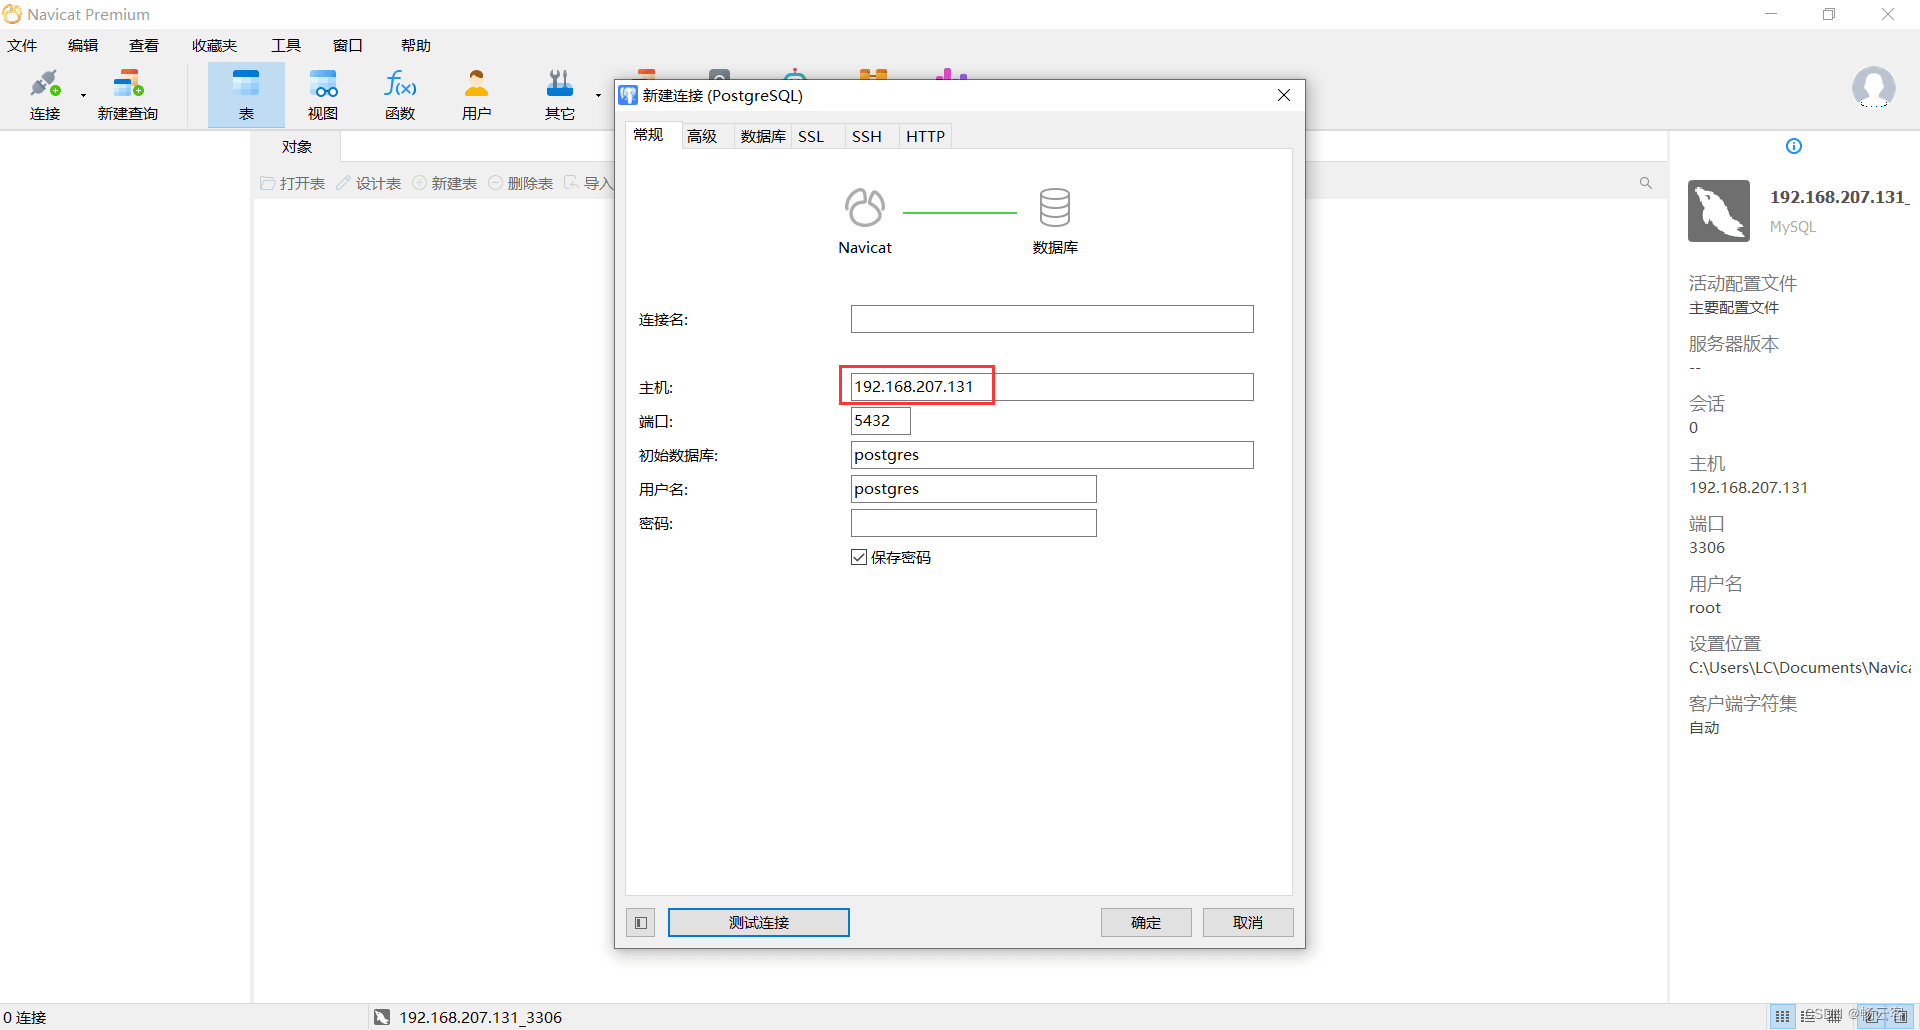
Task: Open the 文件 menu
Action: (x=22, y=45)
